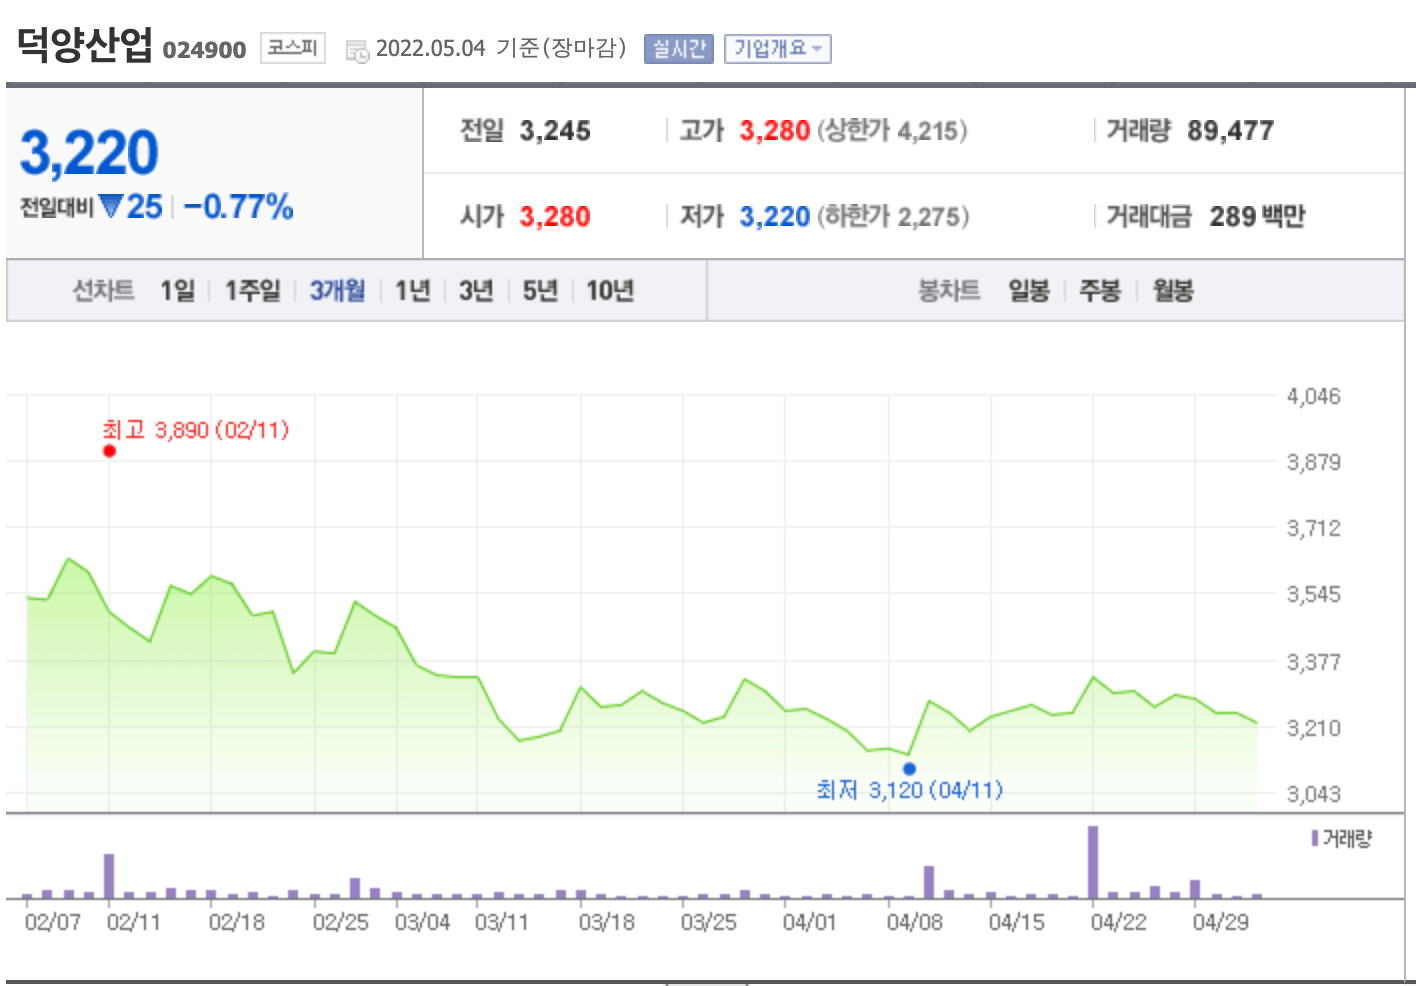This screenshot has width=1416, height=986.
Task: Click the 시가 value 3,280
Action: [x=555, y=217]
